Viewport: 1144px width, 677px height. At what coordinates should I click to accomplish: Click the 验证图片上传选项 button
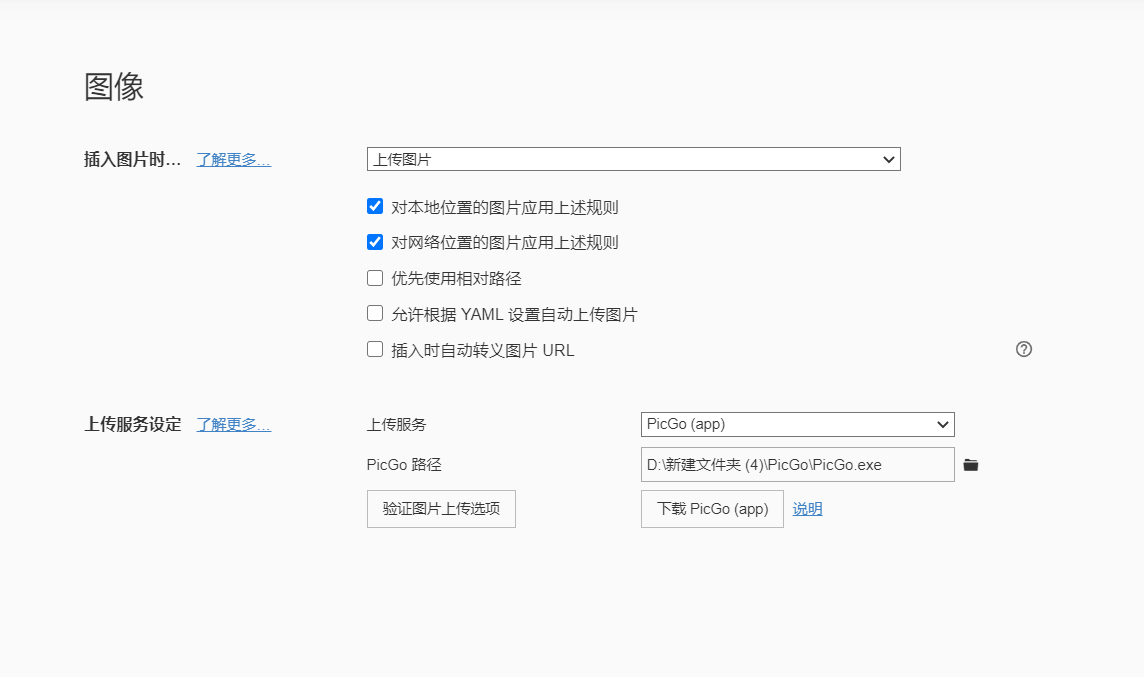point(441,509)
